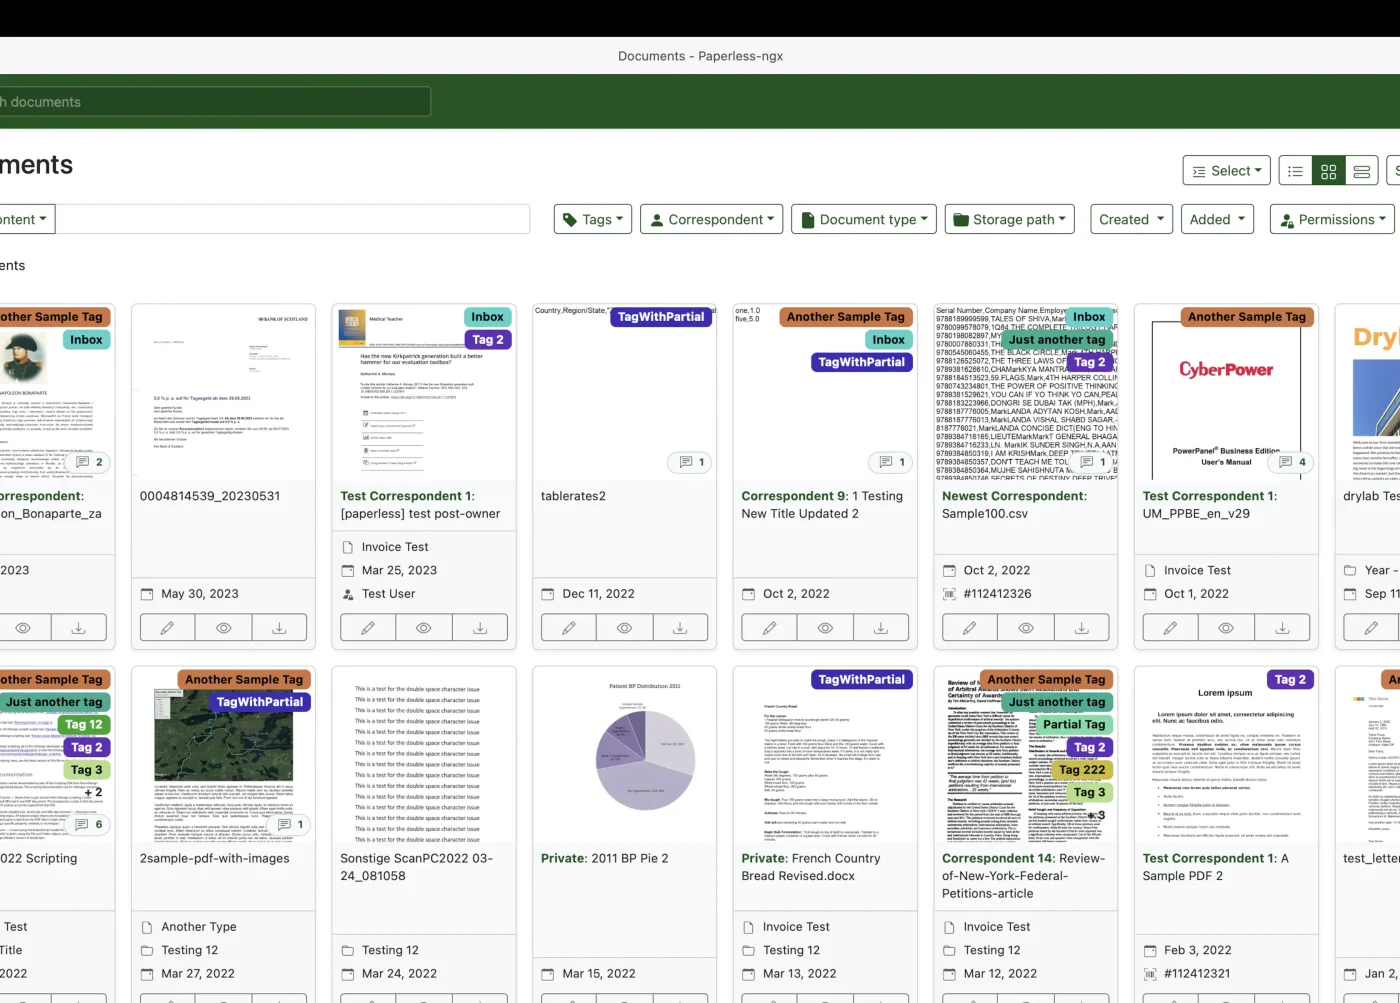1400x1003 pixels.
Task: Edit the [paperless] test post-owner document
Action: 368,628
